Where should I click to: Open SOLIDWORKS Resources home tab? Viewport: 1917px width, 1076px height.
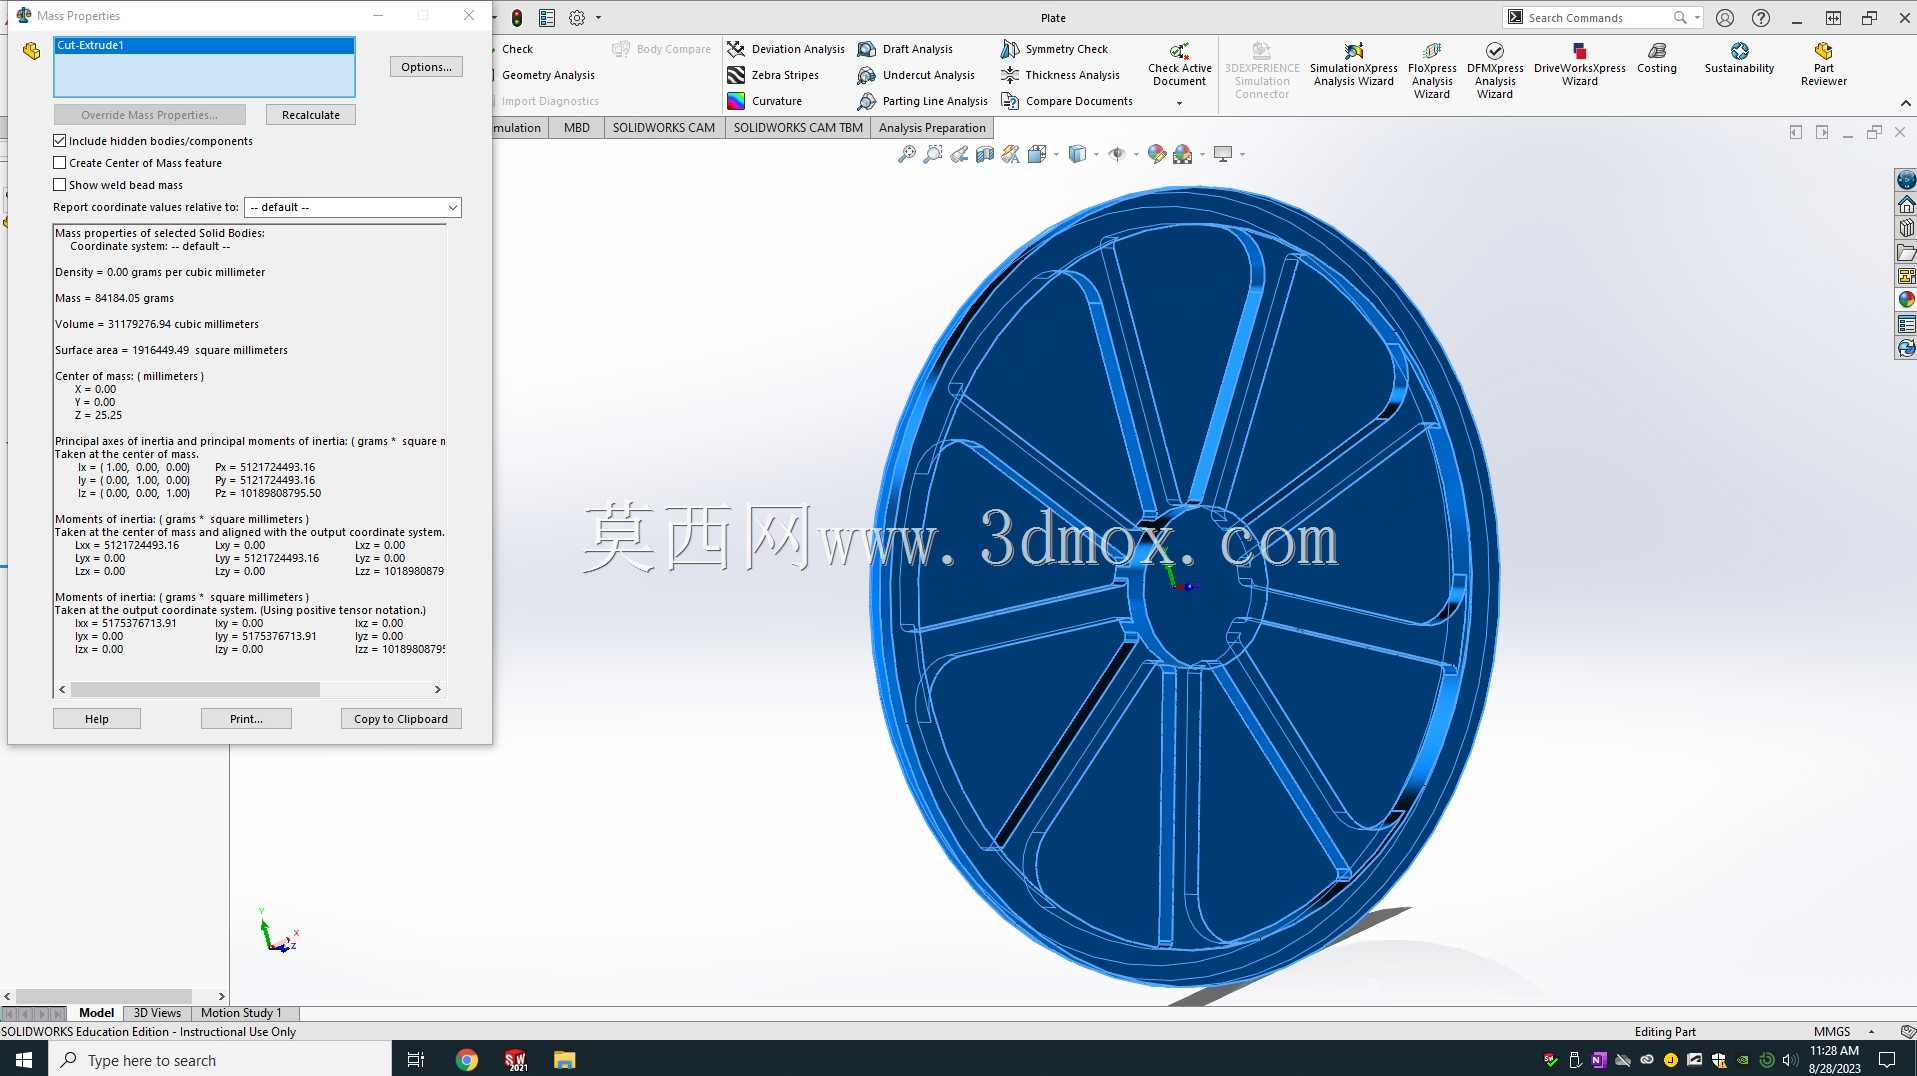coord(1906,204)
